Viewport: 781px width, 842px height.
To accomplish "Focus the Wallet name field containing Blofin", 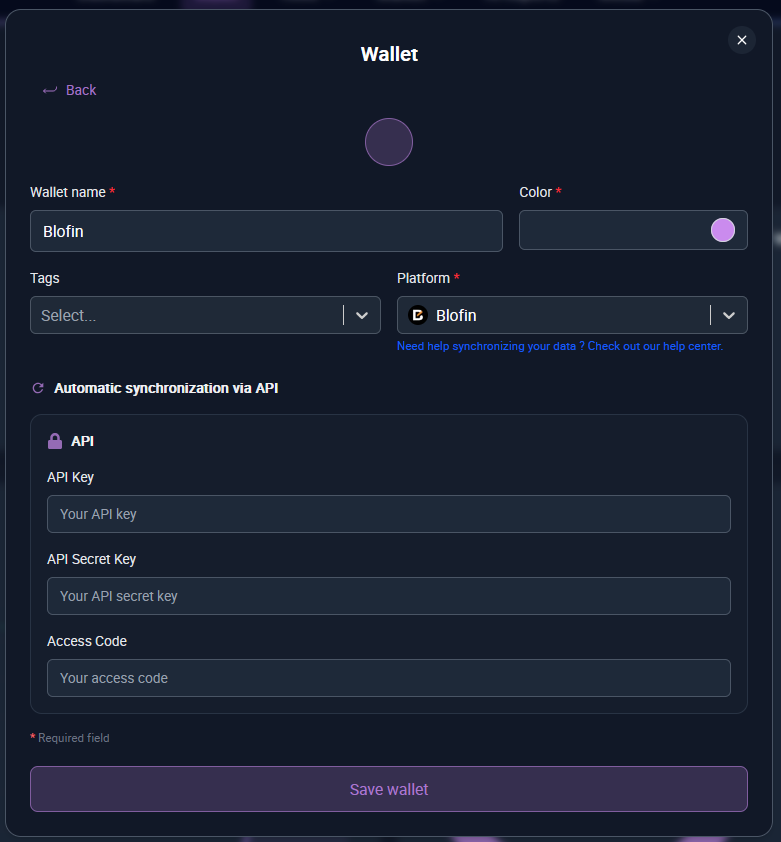I will pyautogui.click(x=266, y=231).
